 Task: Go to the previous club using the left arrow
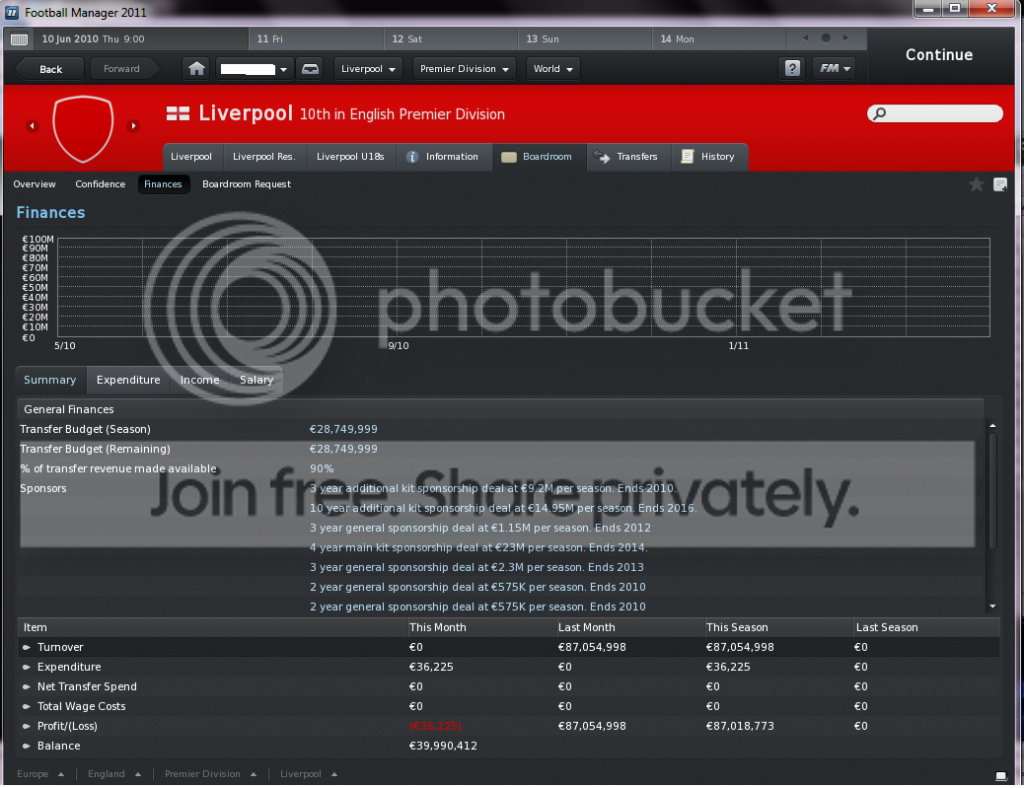tap(31, 126)
